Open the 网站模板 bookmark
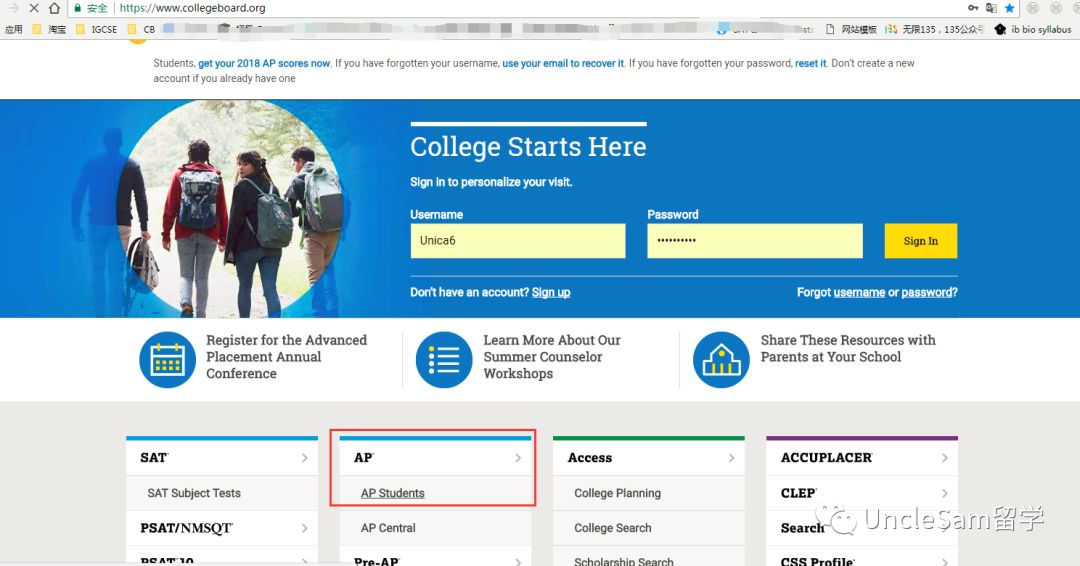The height and width of the screenshot is (566, 1080). click(851, 30)
